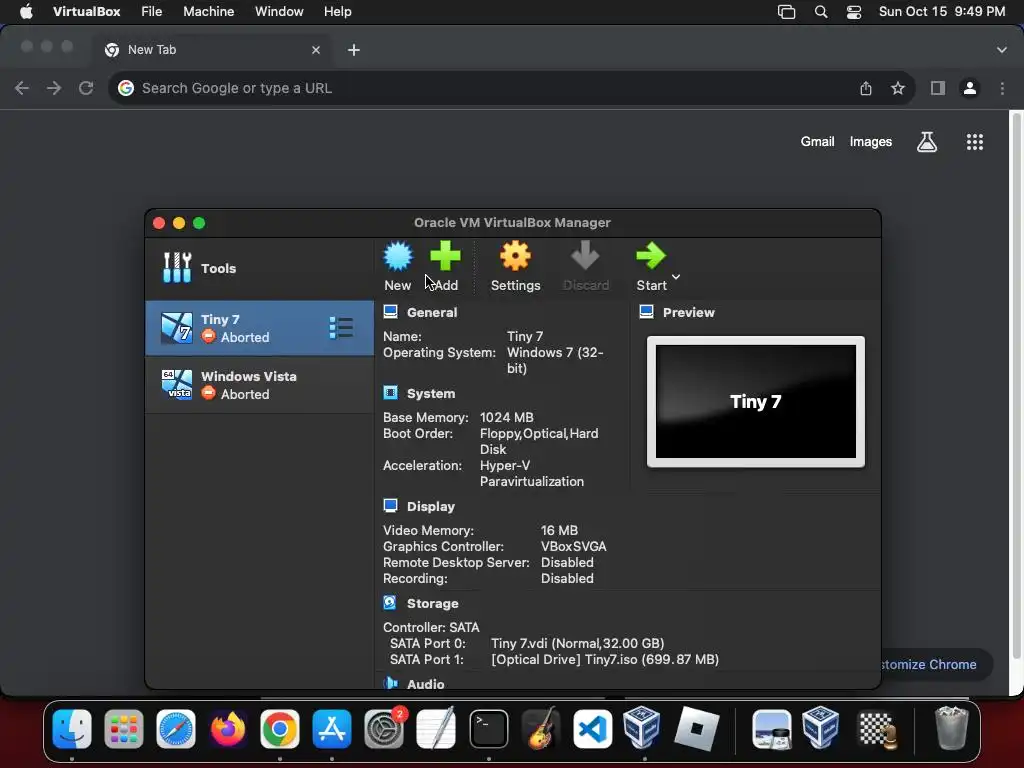This screenshot has width=1024, height=768.
Task: Open VM Settings gear icon
Action: (515, 256)
